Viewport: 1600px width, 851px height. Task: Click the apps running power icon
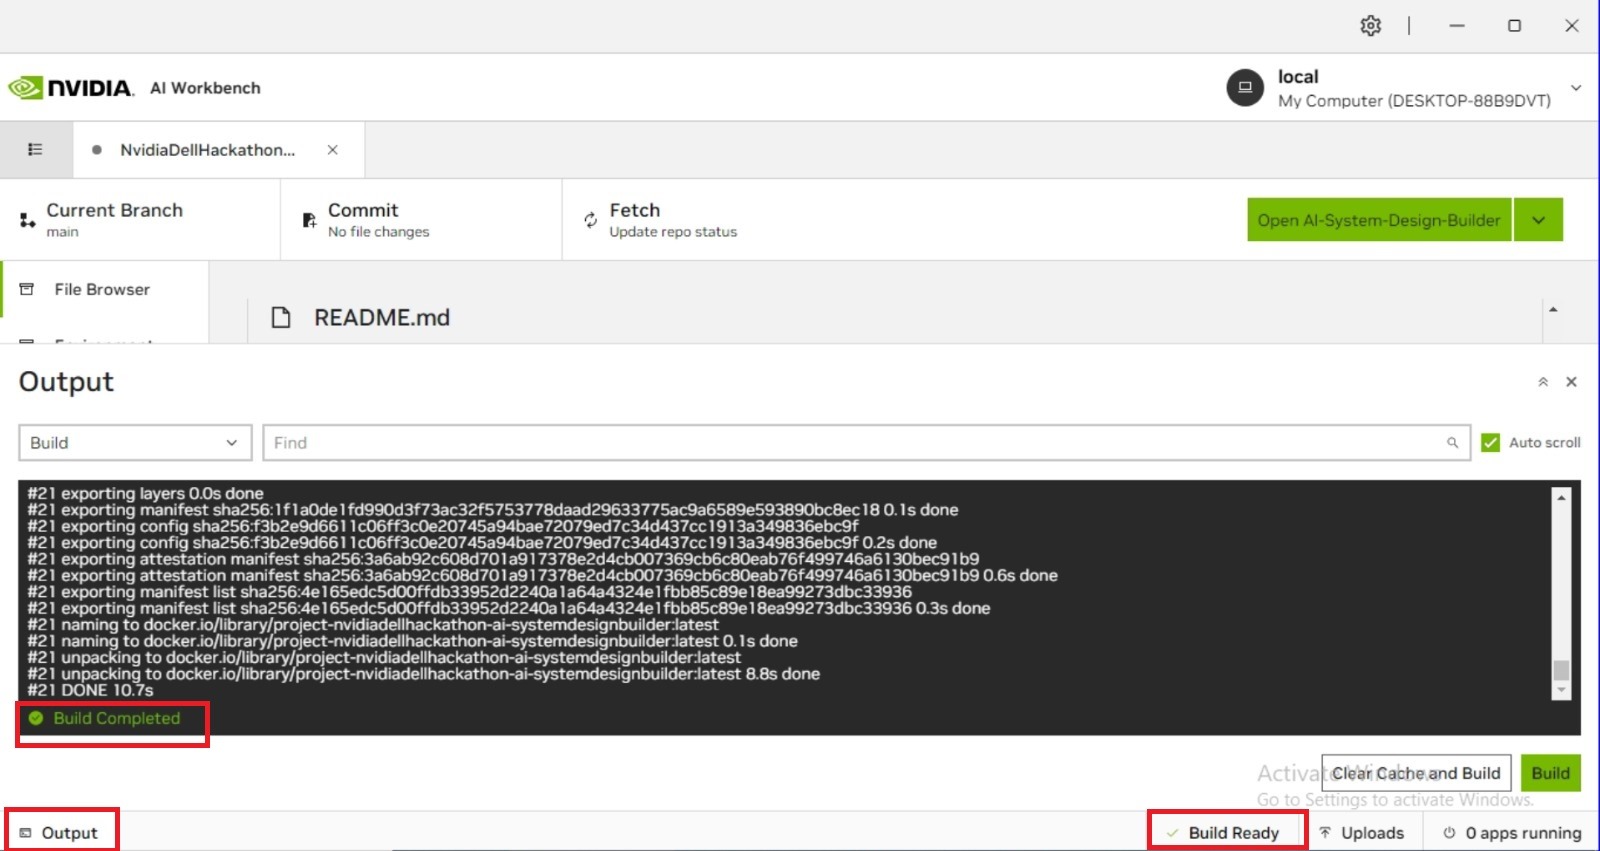coord(1449,832)
